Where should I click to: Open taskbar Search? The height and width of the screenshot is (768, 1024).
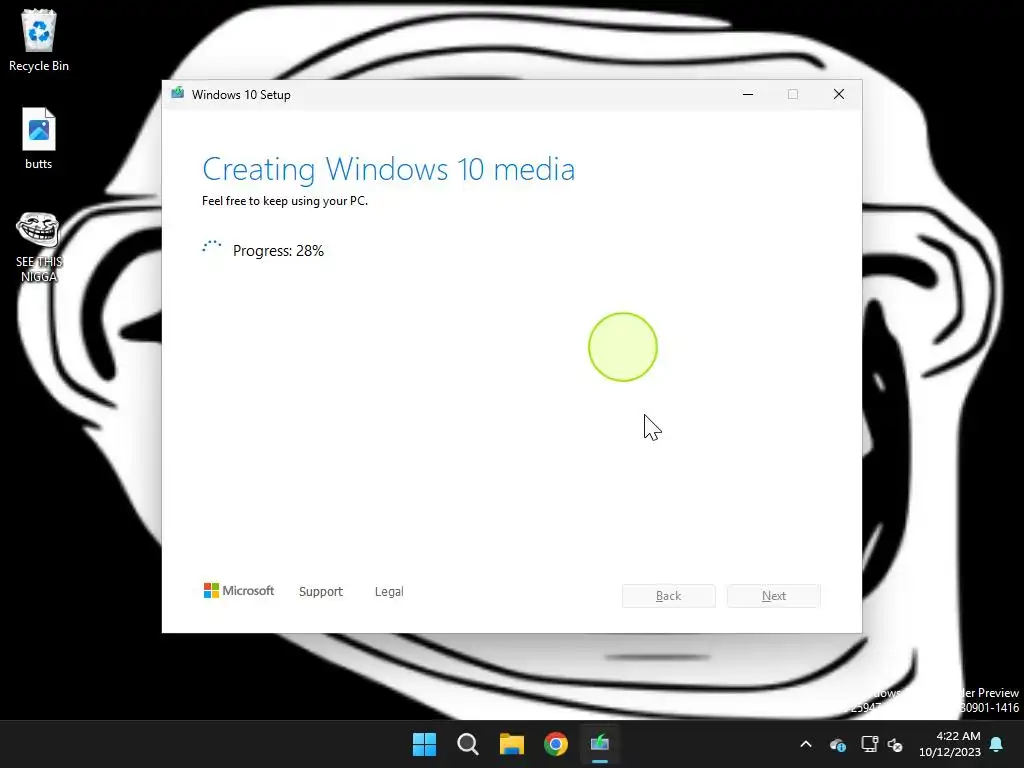click(468, 744)
